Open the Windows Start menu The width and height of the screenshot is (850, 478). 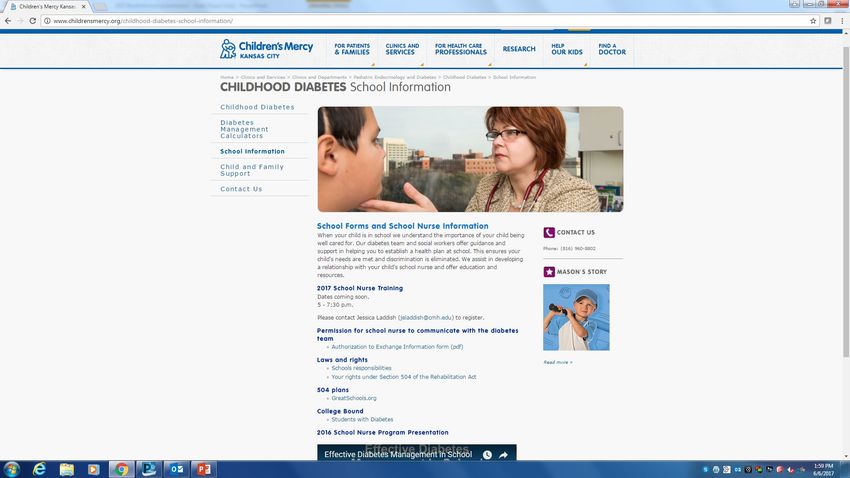point(11,469)
